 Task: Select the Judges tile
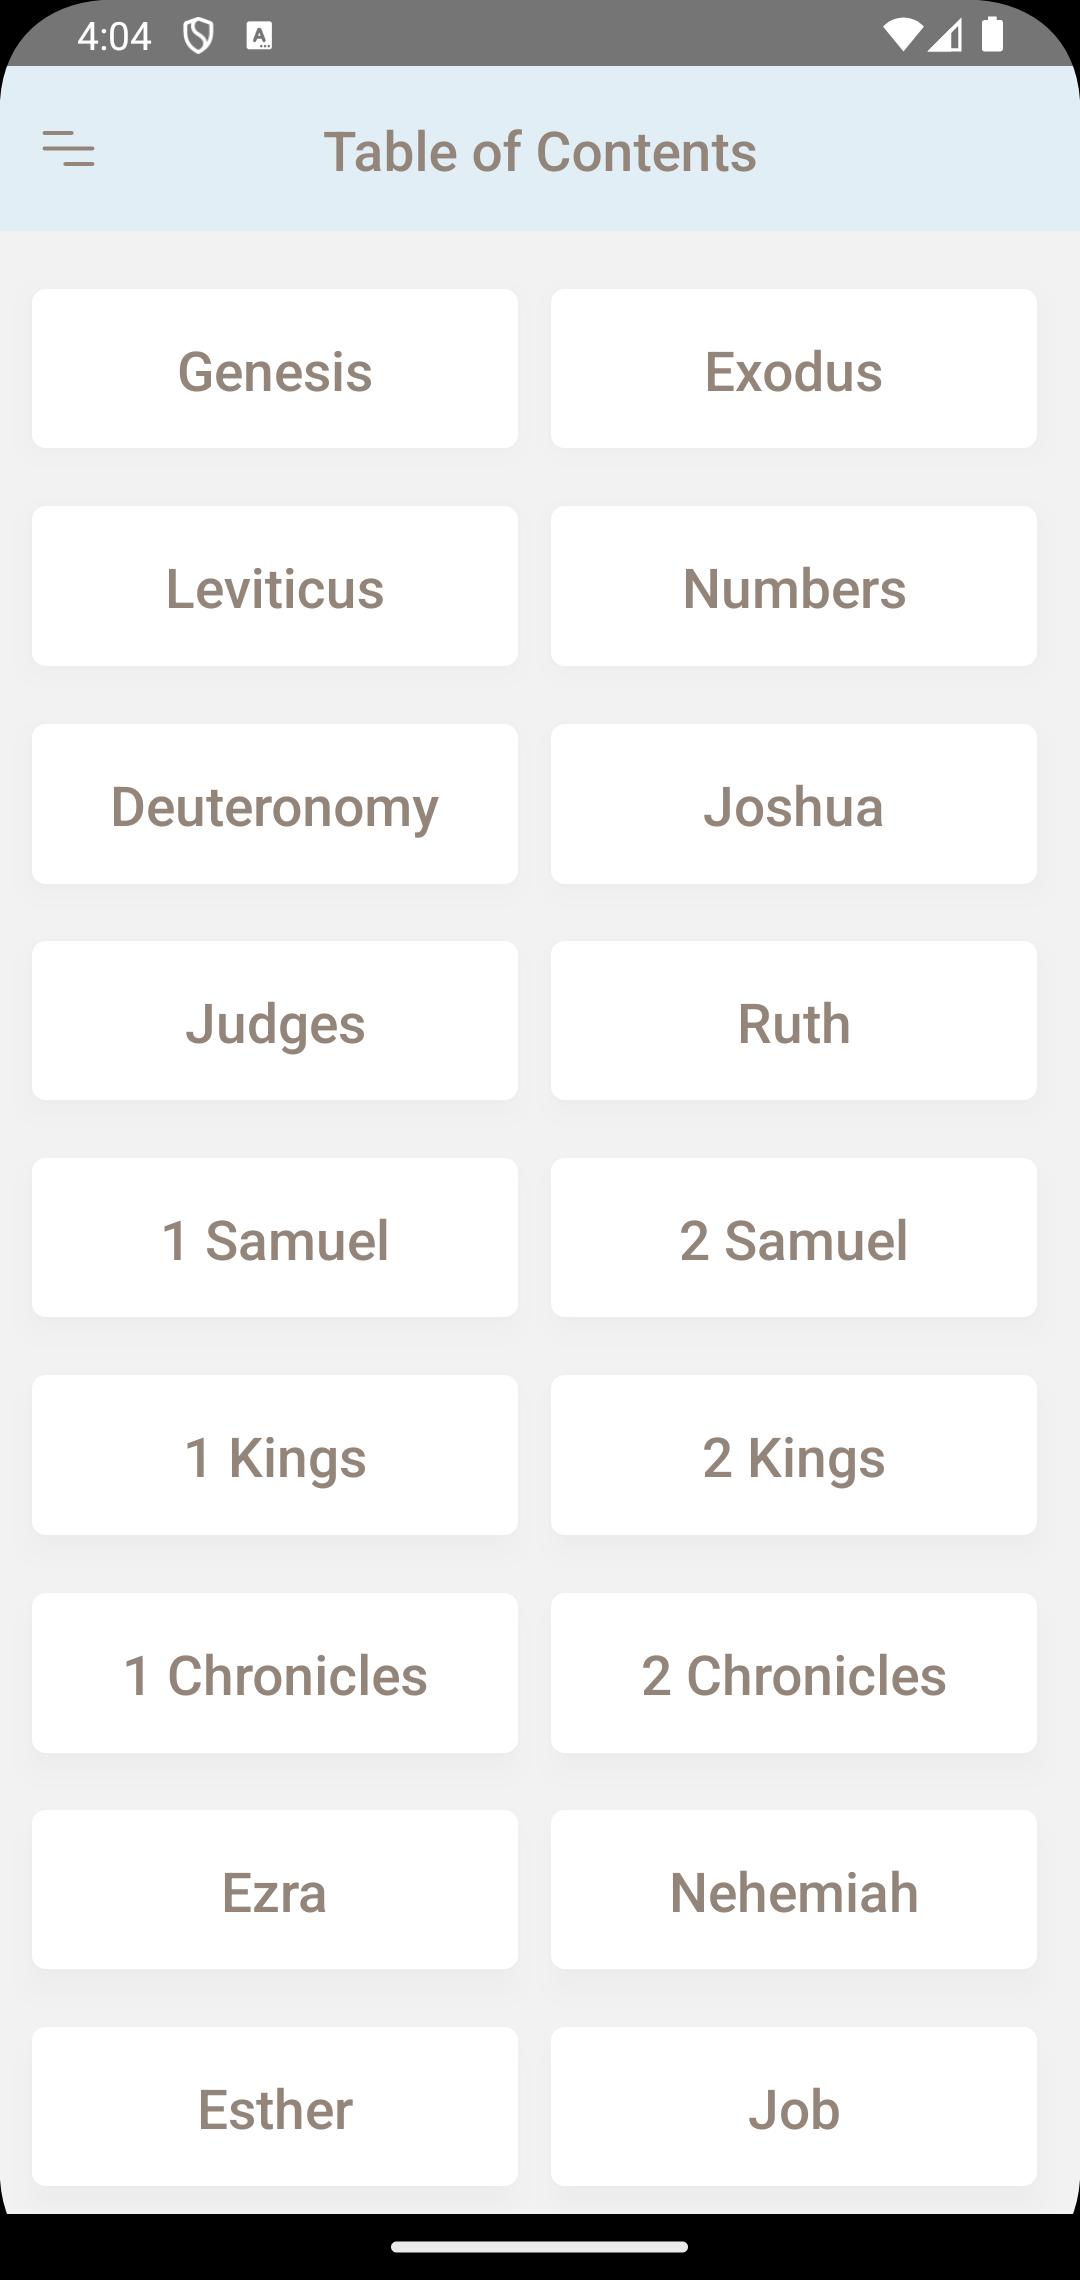pyautogui.click(x=275, y=1022)
